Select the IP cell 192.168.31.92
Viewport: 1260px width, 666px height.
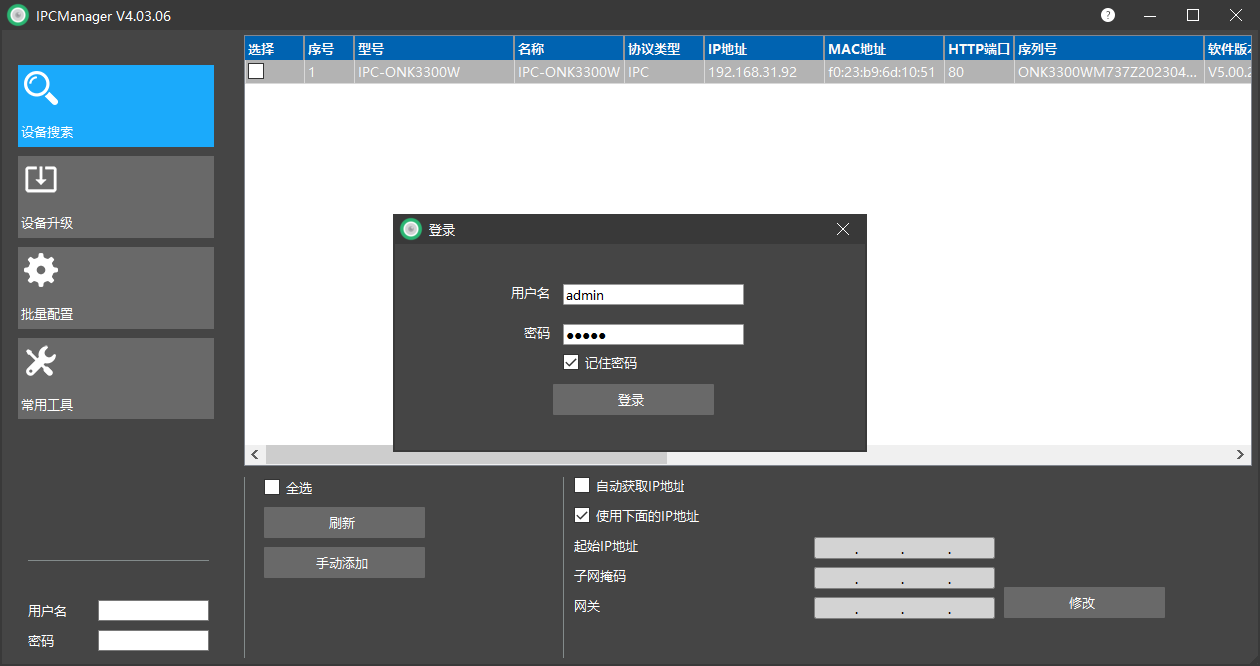764,72
